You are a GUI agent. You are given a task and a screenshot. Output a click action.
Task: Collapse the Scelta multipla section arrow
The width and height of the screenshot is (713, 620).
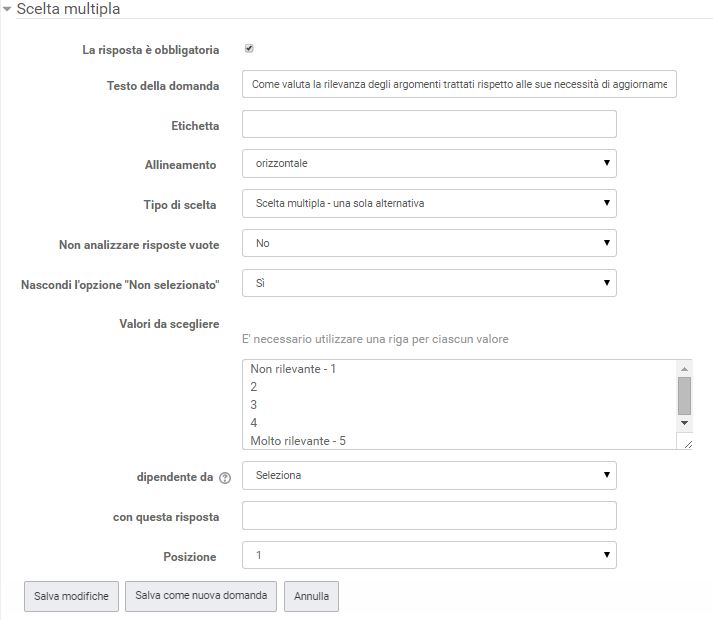click(7, 9)
